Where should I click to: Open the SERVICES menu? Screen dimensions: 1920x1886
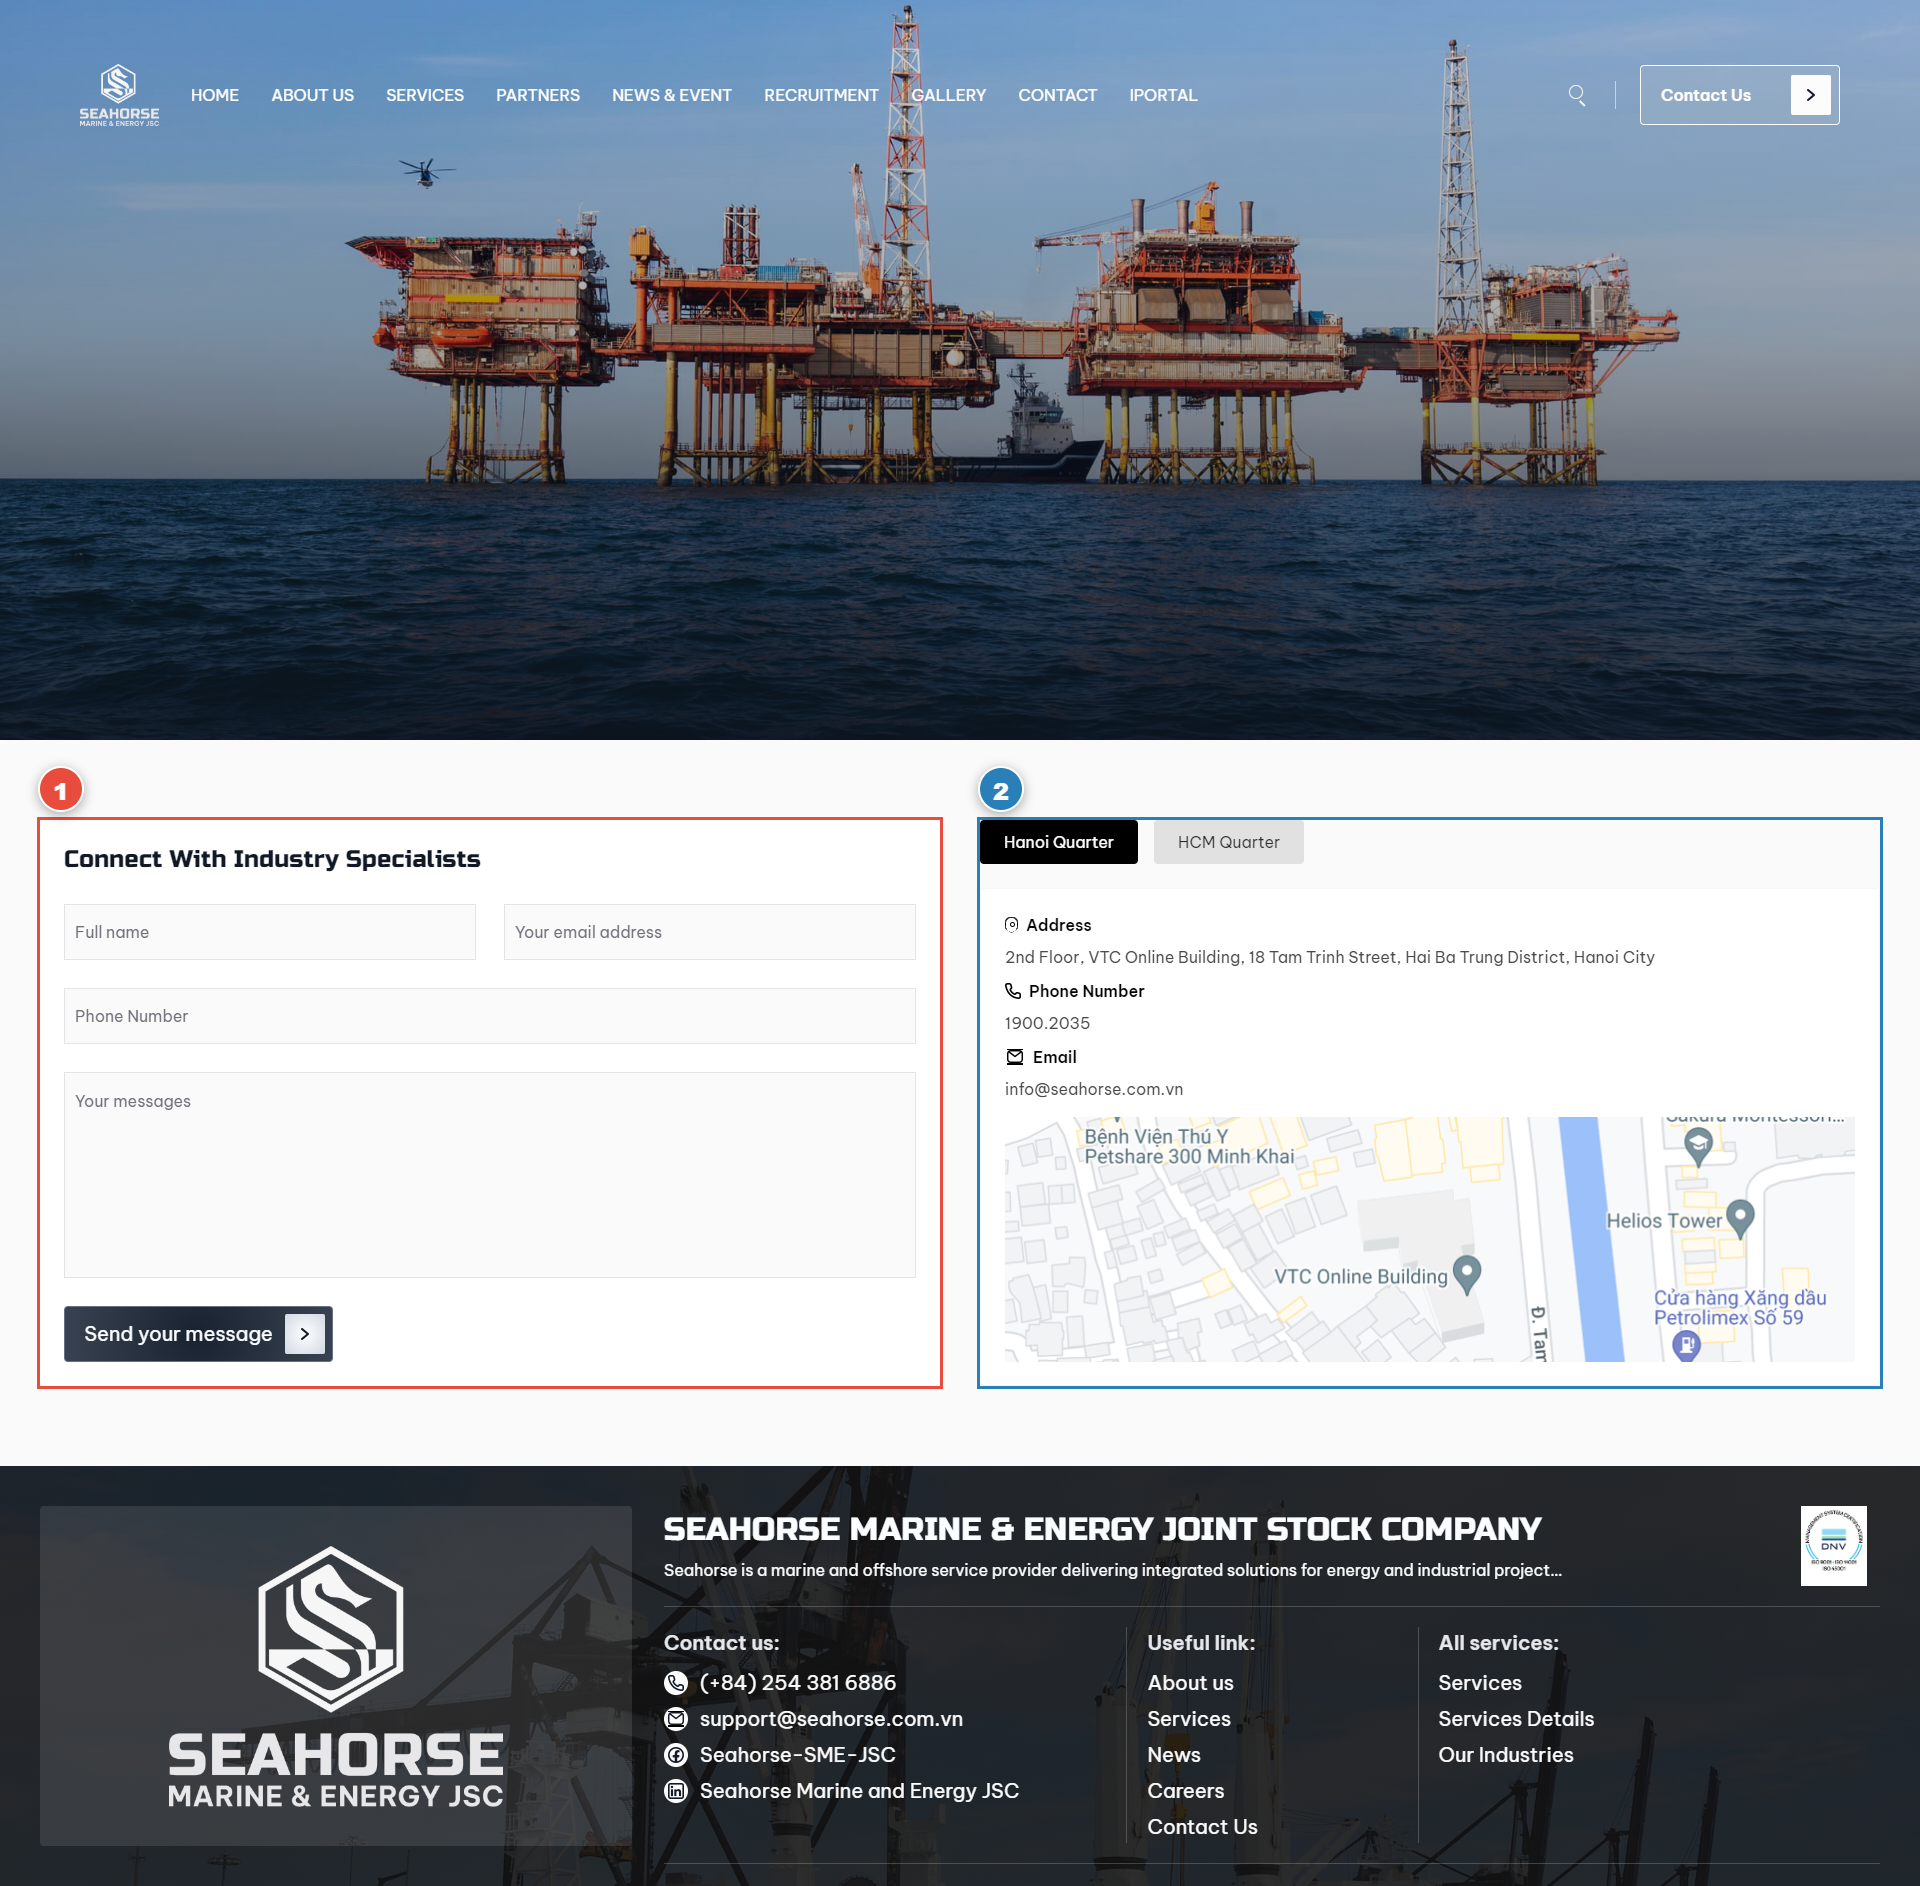(x=425, y=95)
